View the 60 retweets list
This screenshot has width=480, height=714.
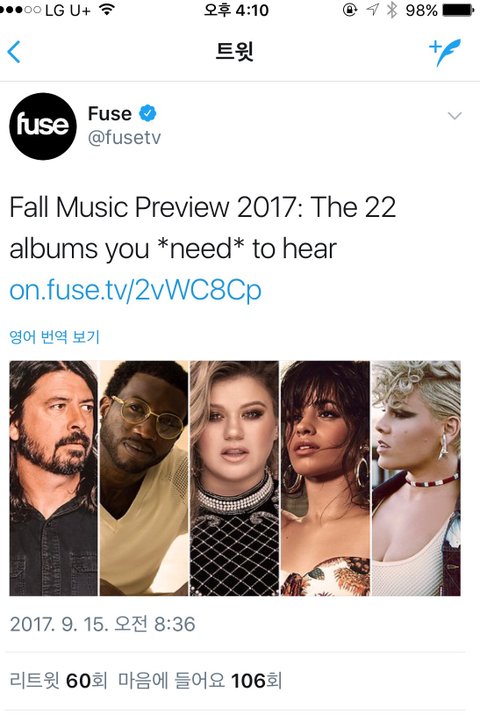tap(58, 681)
